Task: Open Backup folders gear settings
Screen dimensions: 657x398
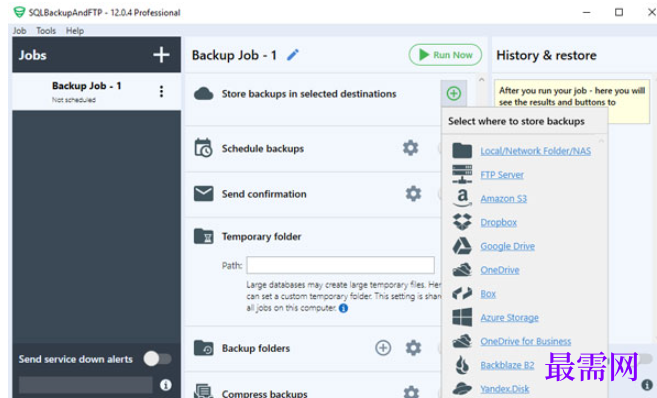Action: (x=413, y=348)
